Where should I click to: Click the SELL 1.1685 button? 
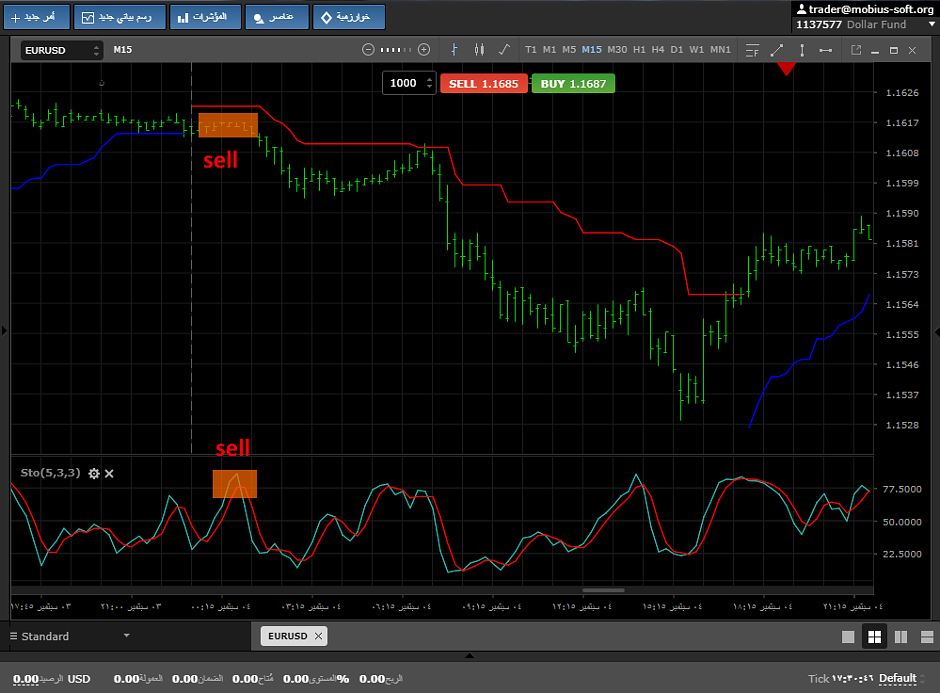(x=484, y=83)
